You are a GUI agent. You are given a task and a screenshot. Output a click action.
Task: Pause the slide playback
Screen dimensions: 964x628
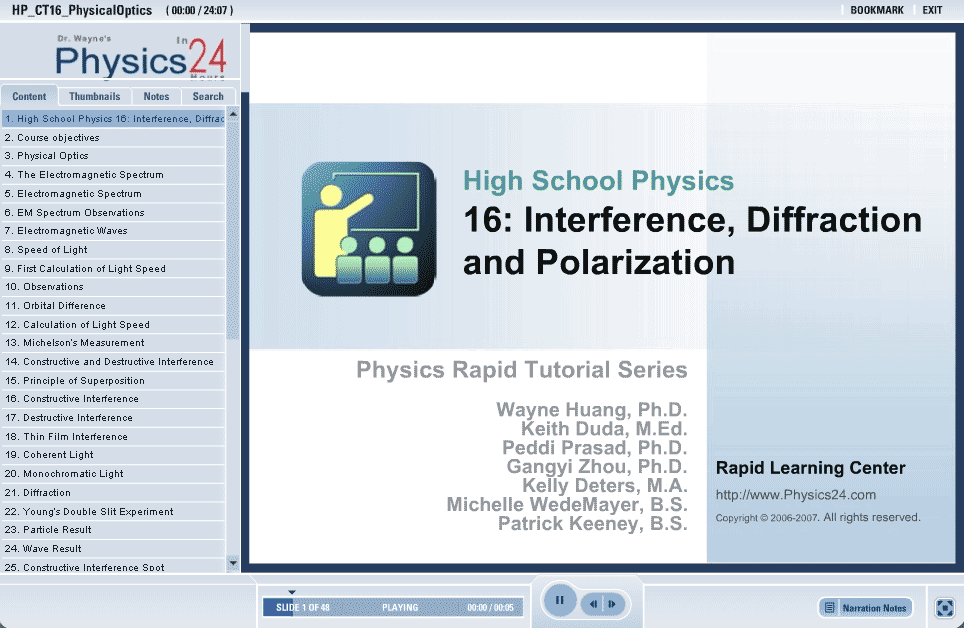(x=560, y=601)
